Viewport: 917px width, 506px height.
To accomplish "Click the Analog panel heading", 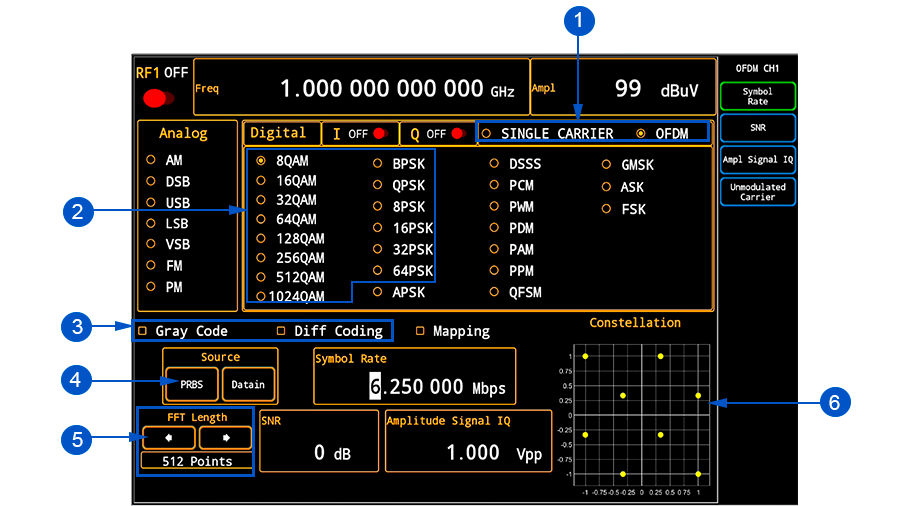I will pos(183,133).
